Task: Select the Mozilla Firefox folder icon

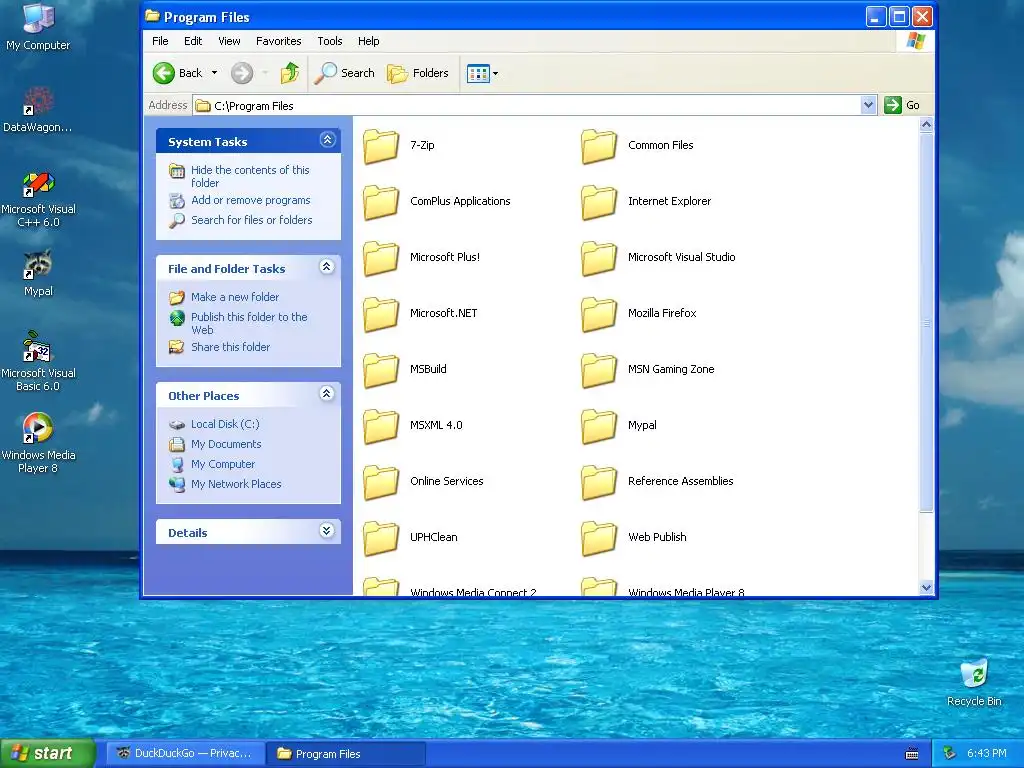Action: pyautogui.click(x=599, y=313)
